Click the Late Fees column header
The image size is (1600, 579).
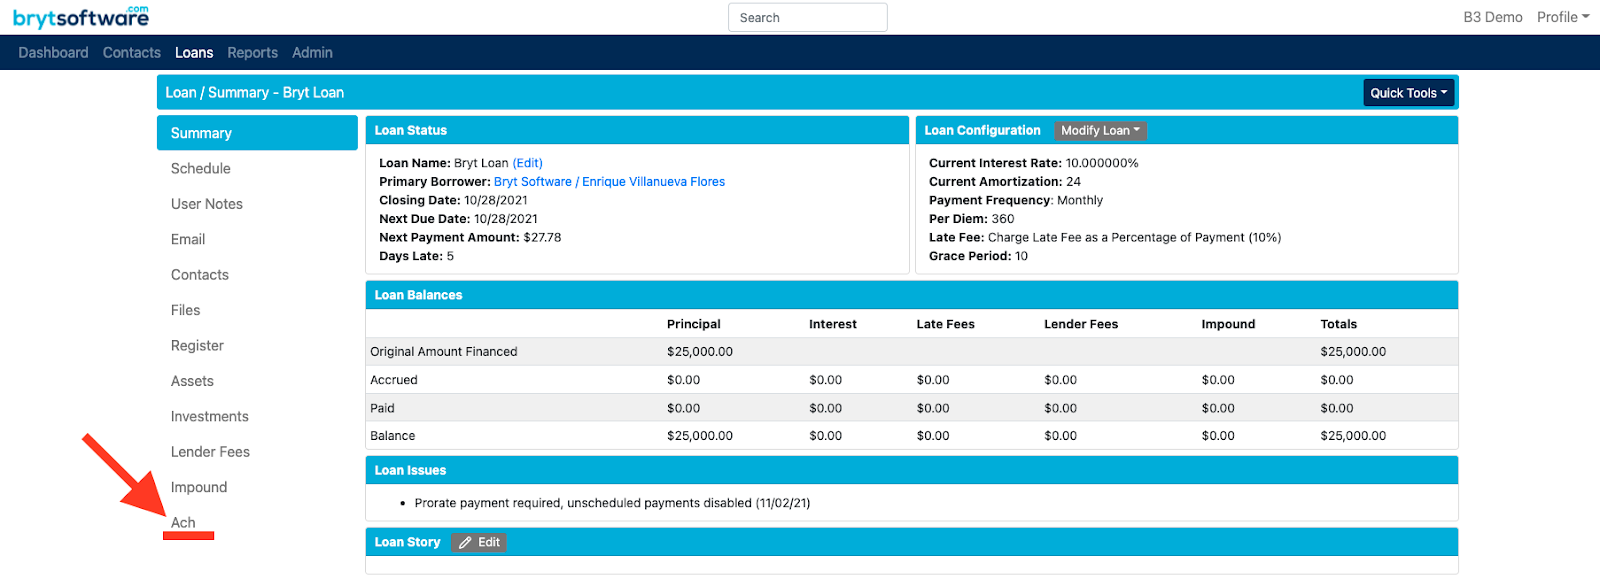[x=945, y=324]
